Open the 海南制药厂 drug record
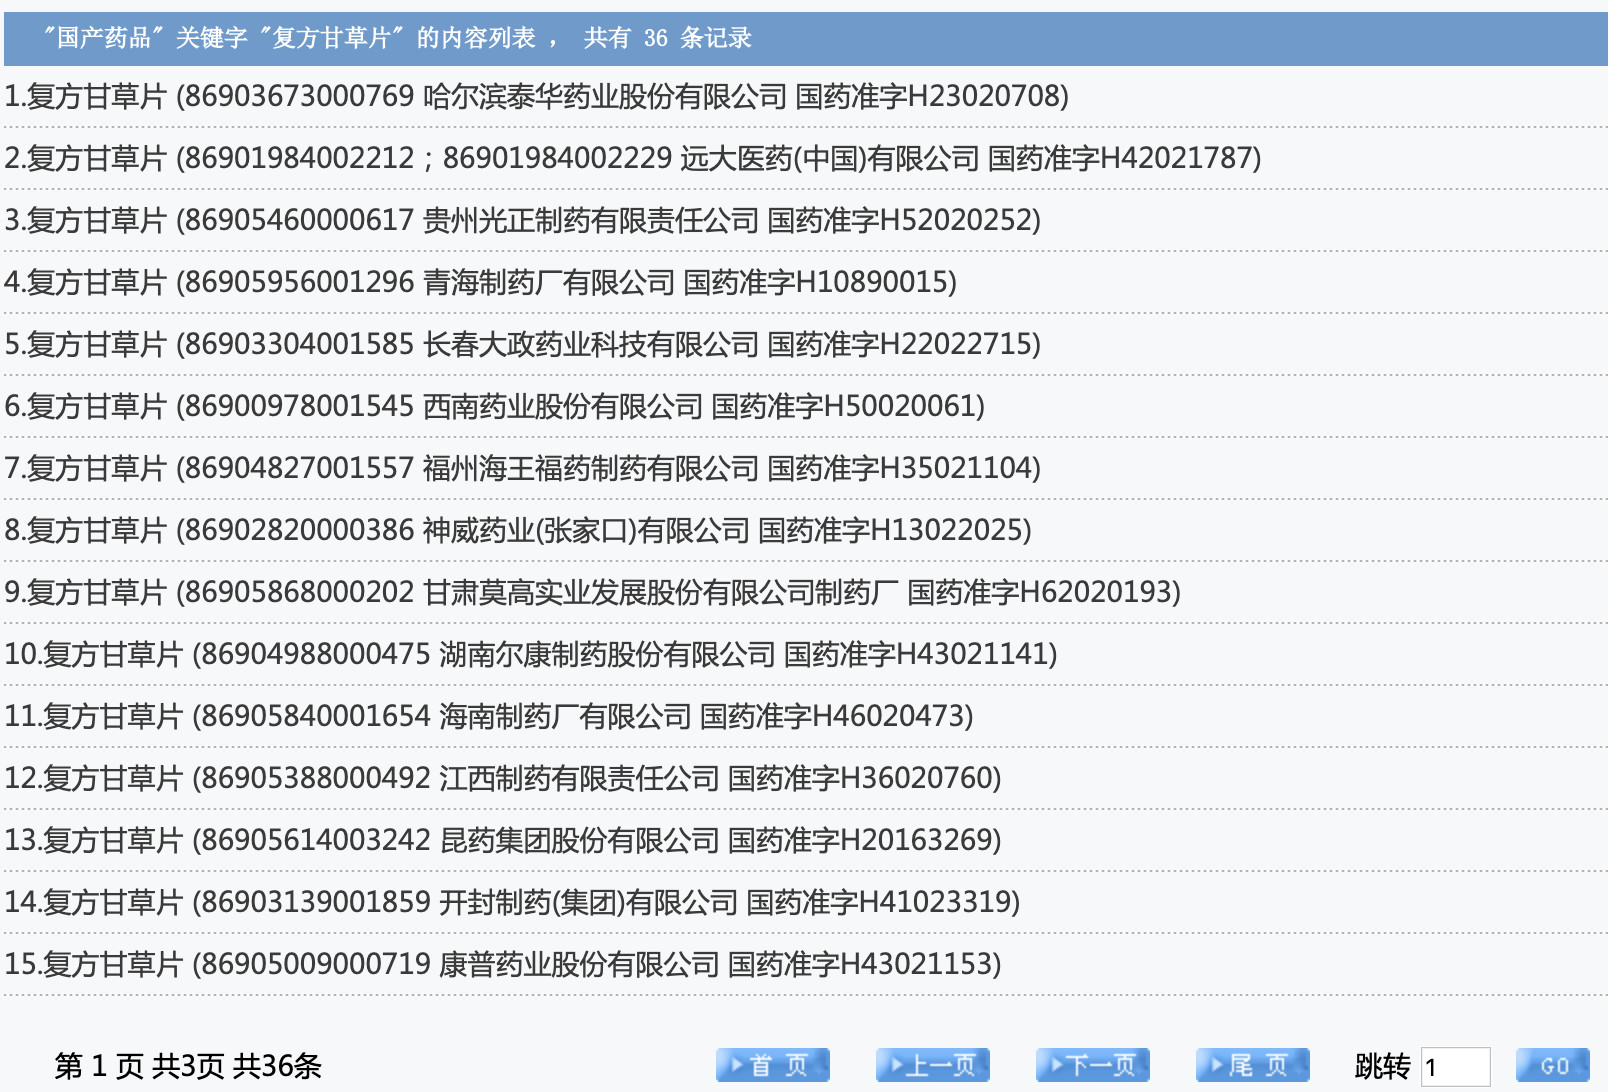 tap(488, 716)
